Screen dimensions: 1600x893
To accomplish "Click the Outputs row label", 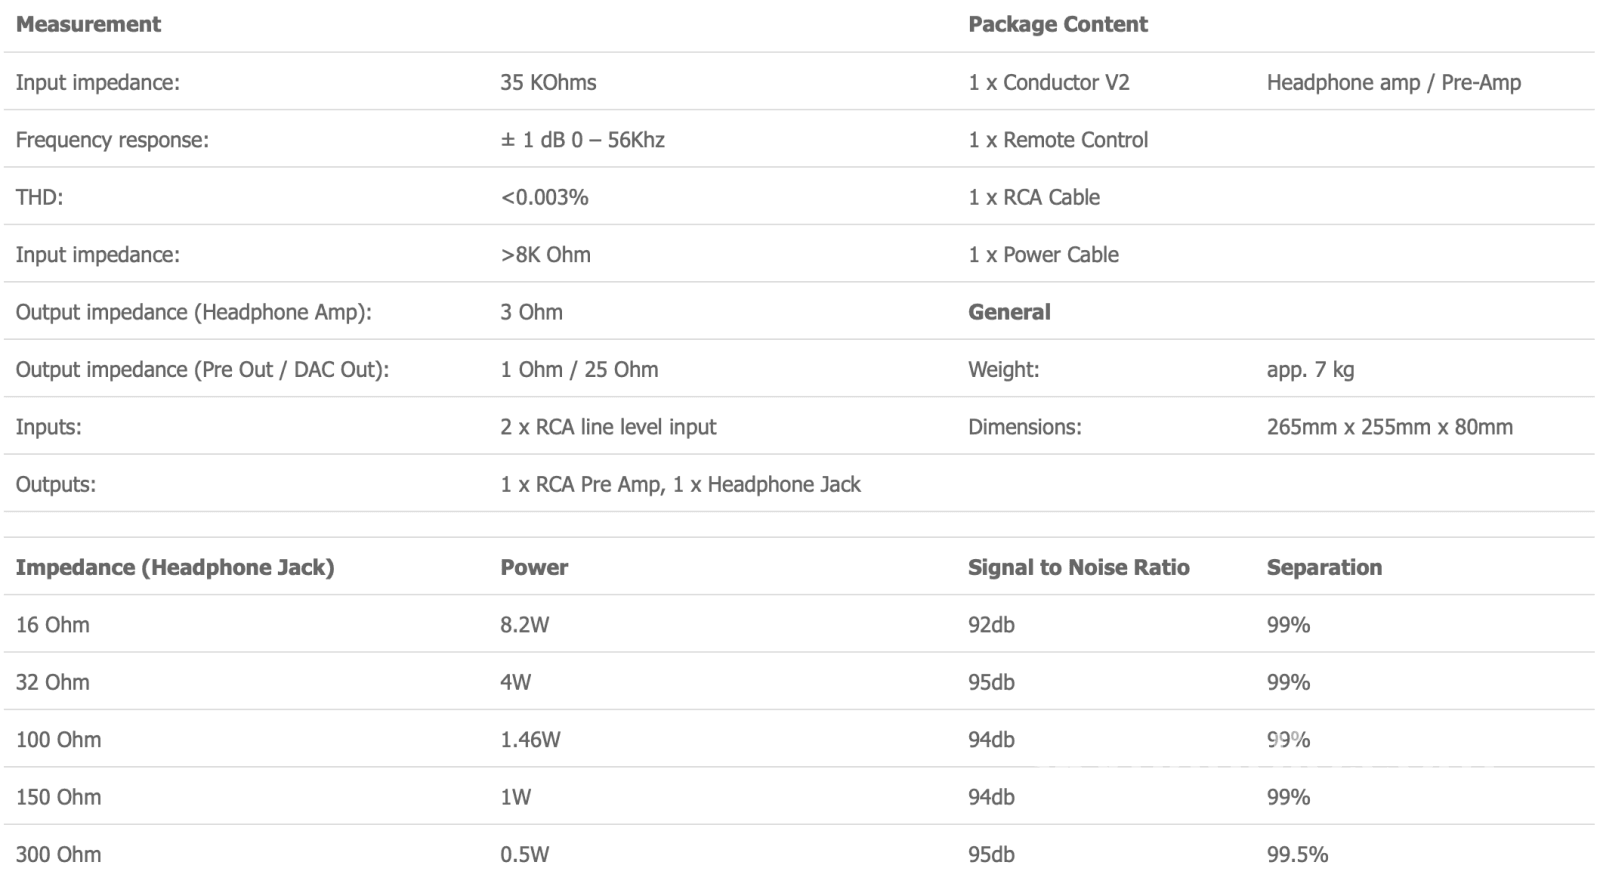I will click(56, 485).
